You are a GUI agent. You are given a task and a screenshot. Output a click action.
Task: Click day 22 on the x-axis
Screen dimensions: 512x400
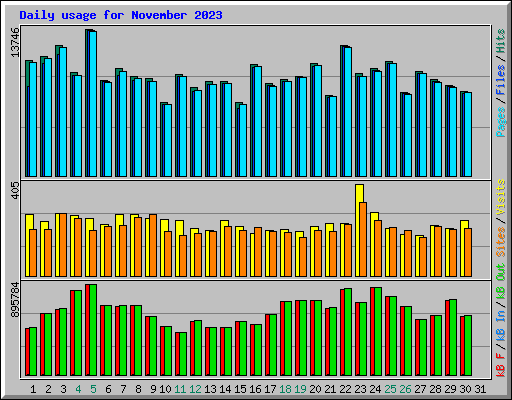click(x=345, y=389)
